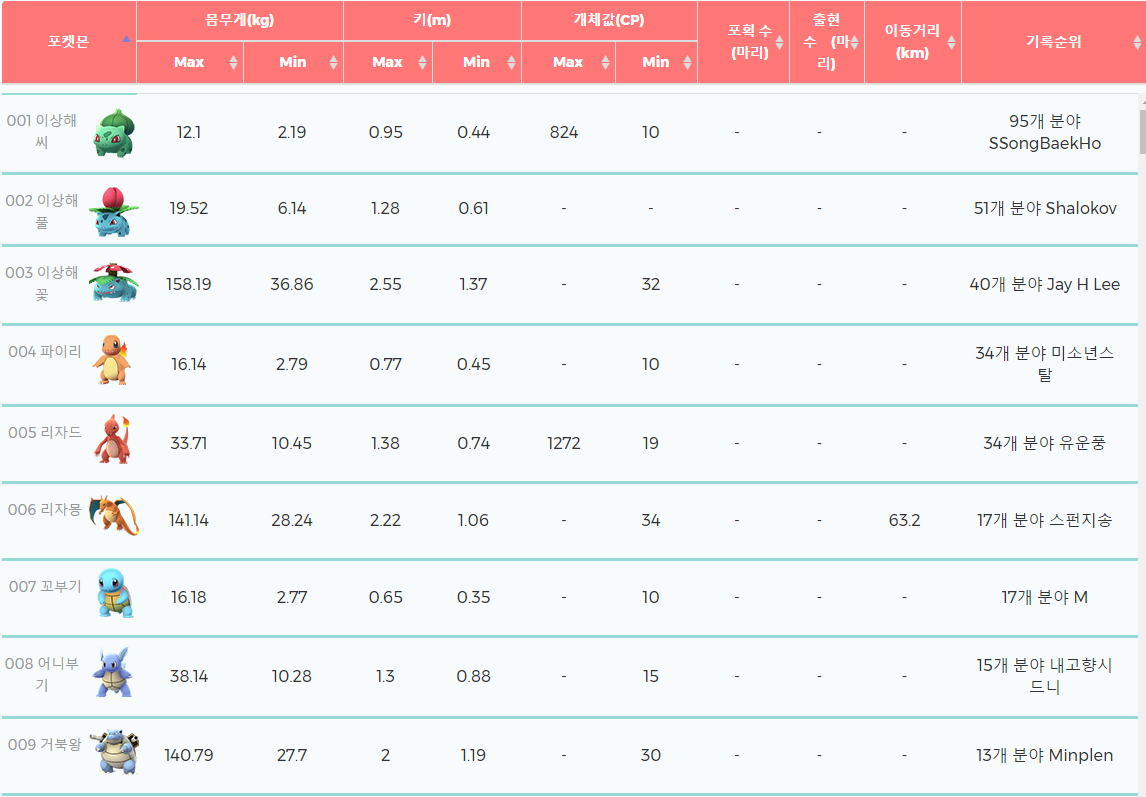Click the '17개 분야 M' record cell
1146x797 pixels.
click(x=1044, y=597)
